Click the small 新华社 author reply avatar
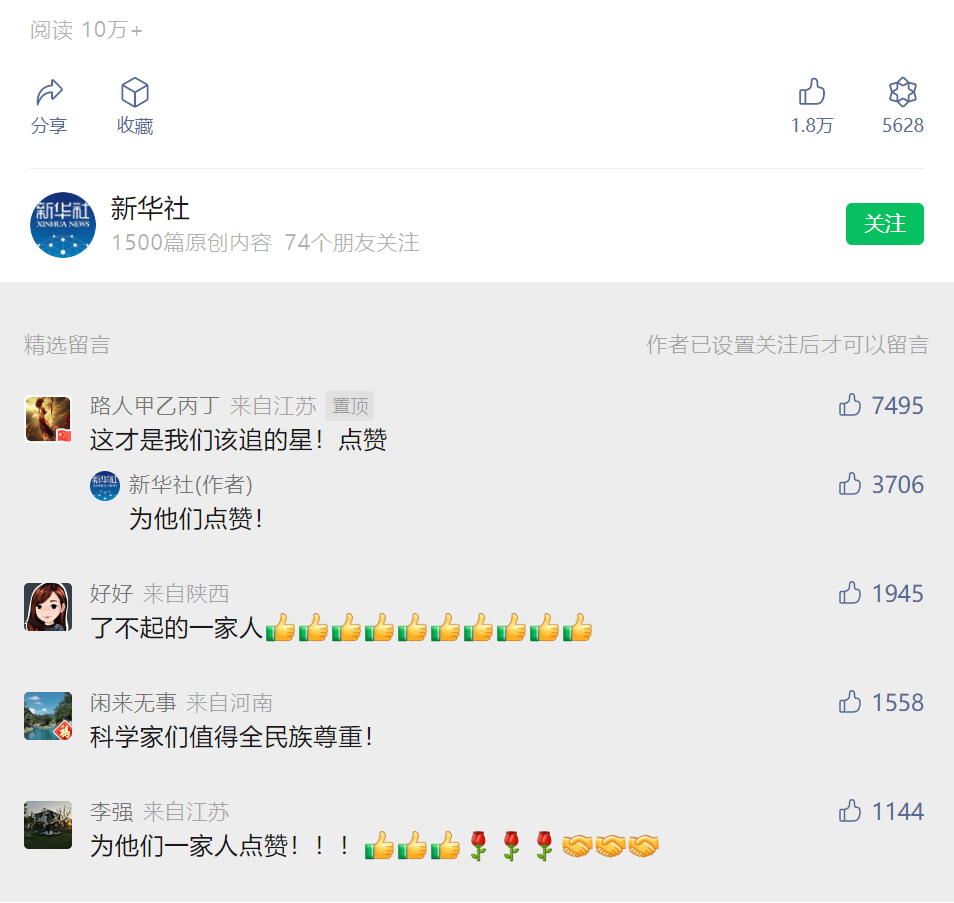Image resolution: width=954 pixels, height=903 pixels. pos(105,486)
